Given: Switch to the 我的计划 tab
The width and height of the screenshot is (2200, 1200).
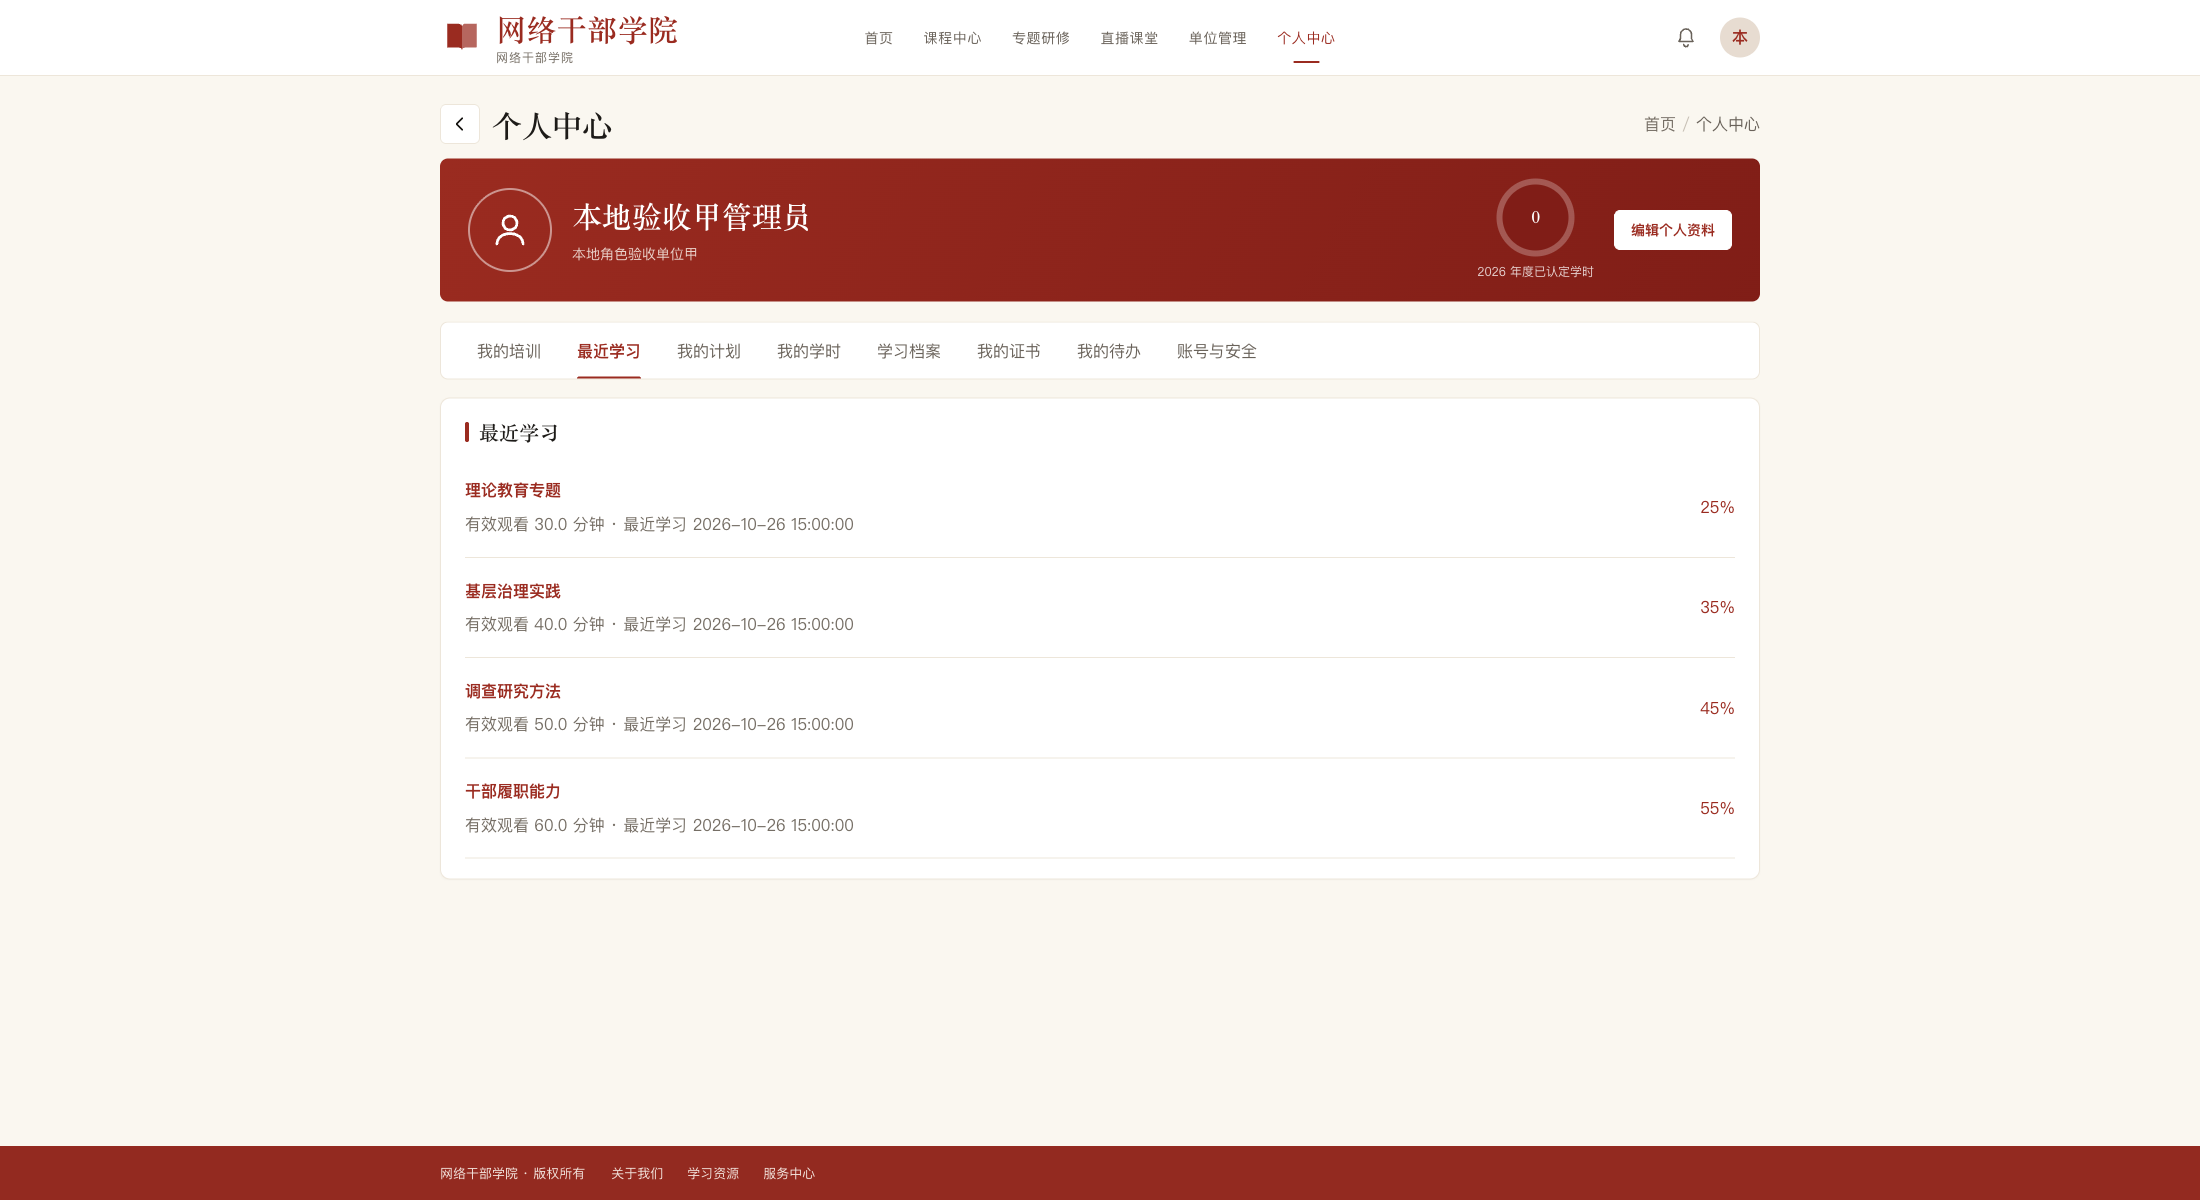Looking at the screenshot, I should pyautogui.click(x=709, y=351).
